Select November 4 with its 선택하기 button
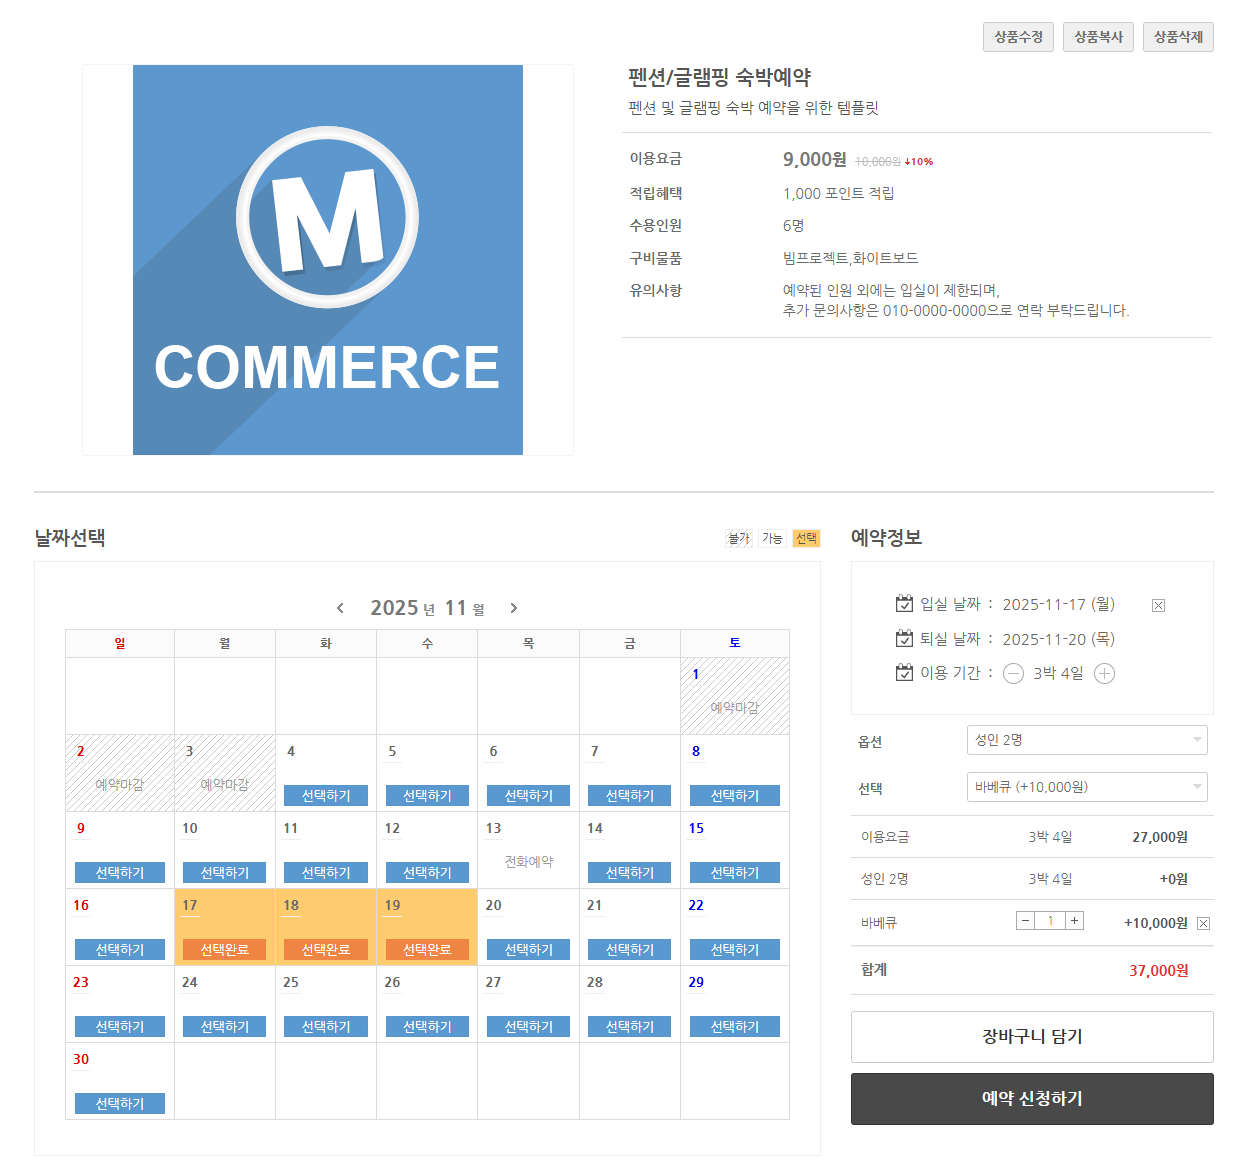Viewport: 1245px width, 1169px height. 325,795
